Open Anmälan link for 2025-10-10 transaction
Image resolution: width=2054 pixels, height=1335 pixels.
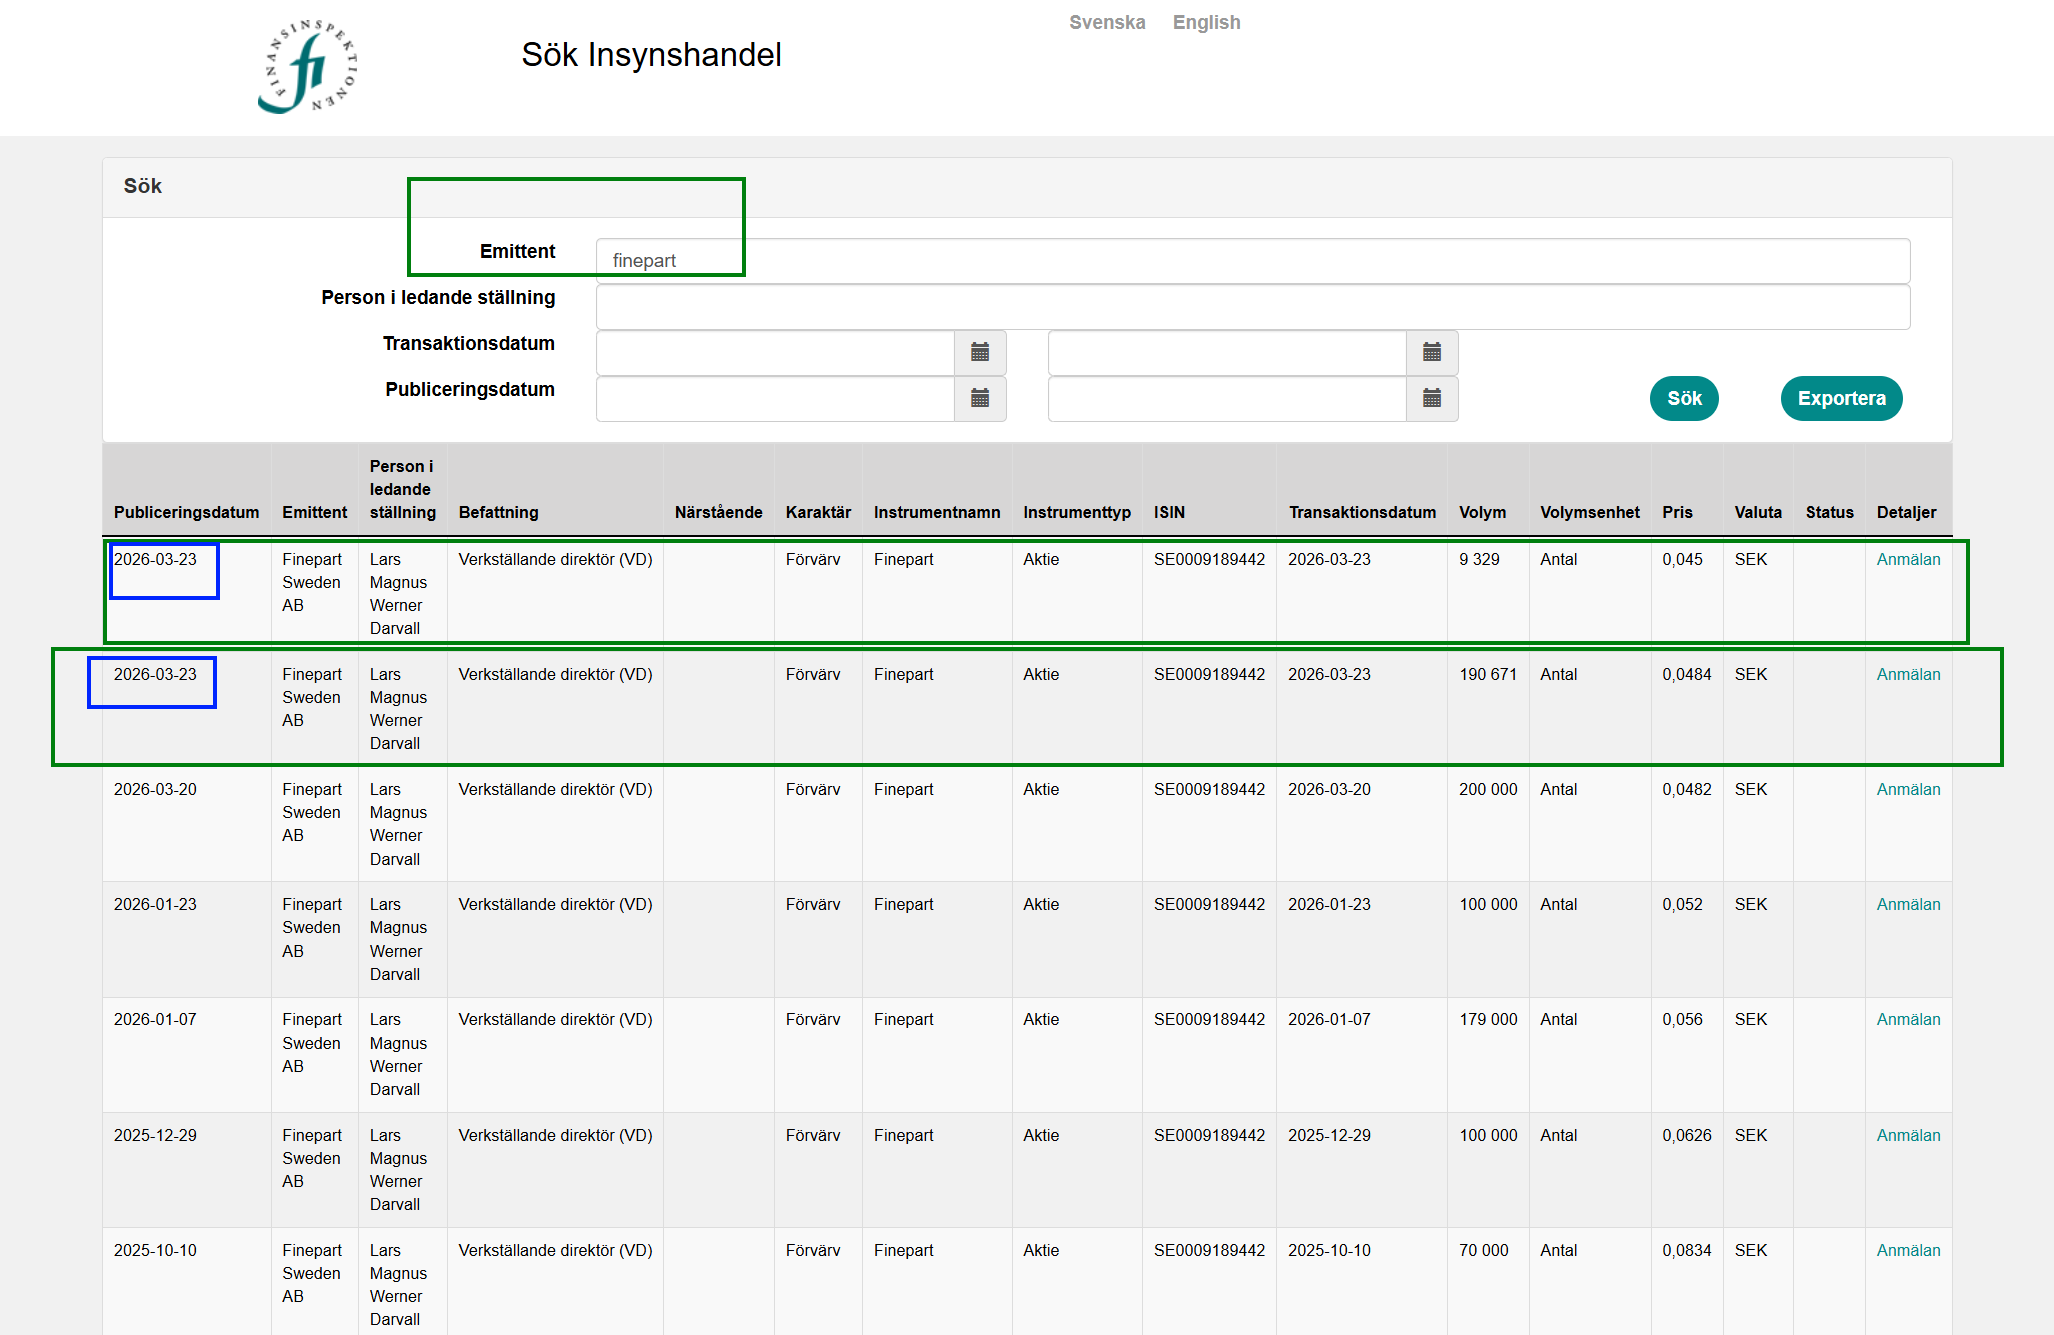1908,1250
